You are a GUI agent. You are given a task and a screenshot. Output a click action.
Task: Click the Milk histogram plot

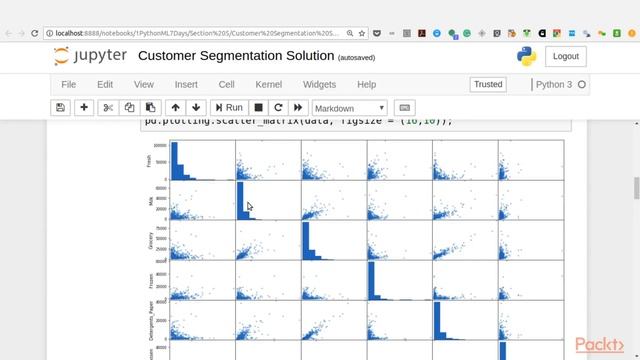tap(268, 200)
